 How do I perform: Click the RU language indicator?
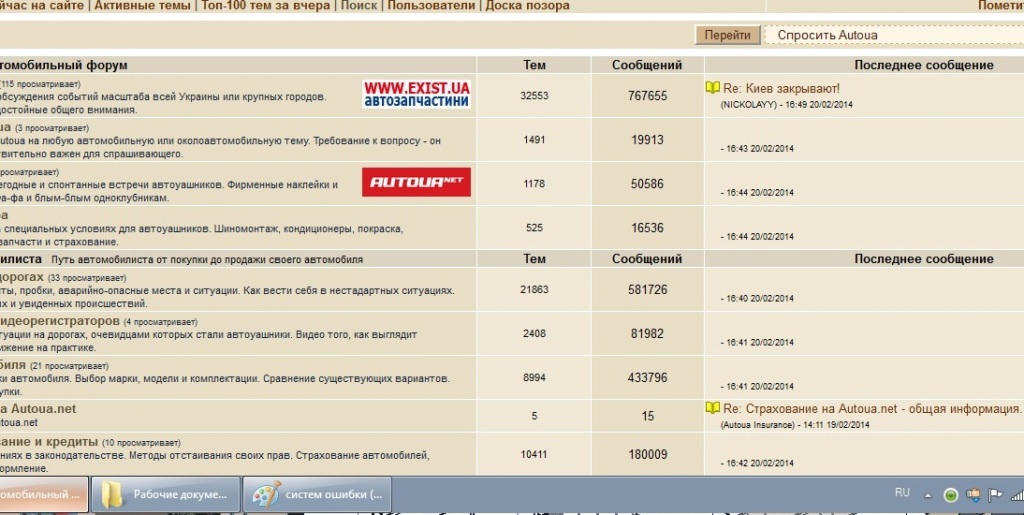[902, 493]
